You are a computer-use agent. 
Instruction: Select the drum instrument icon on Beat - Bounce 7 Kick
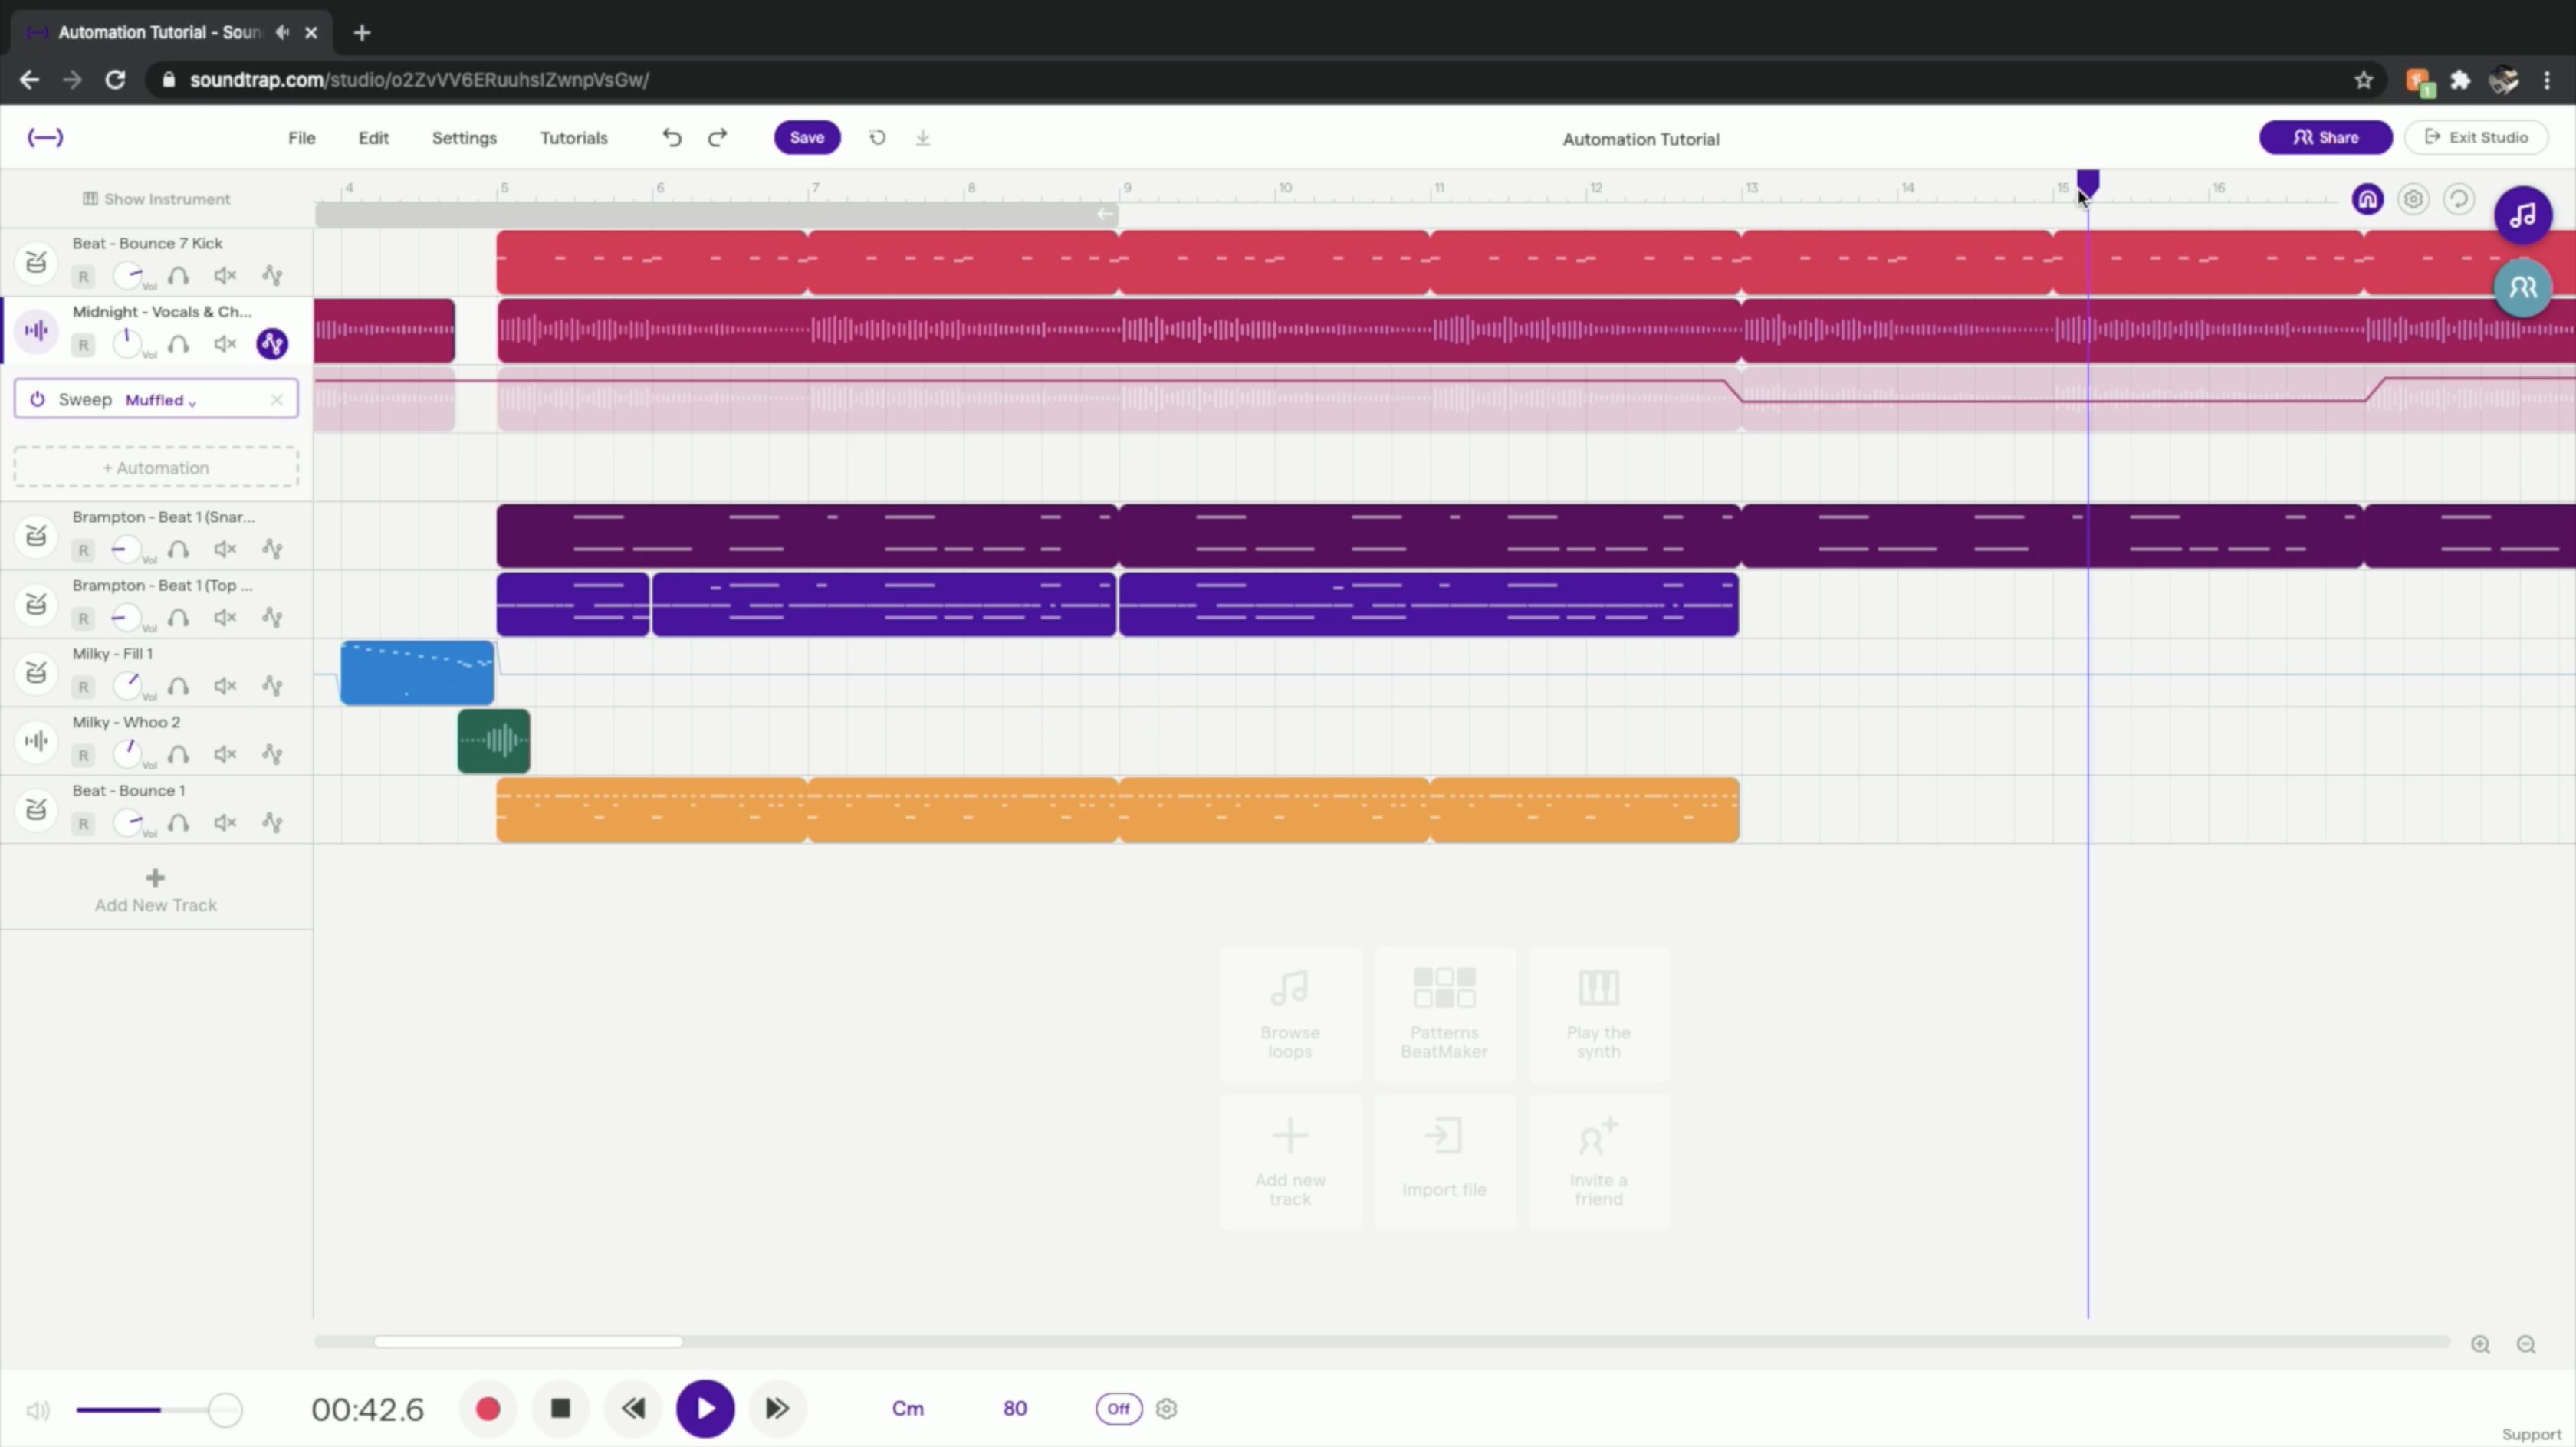(x=36, y=262)
